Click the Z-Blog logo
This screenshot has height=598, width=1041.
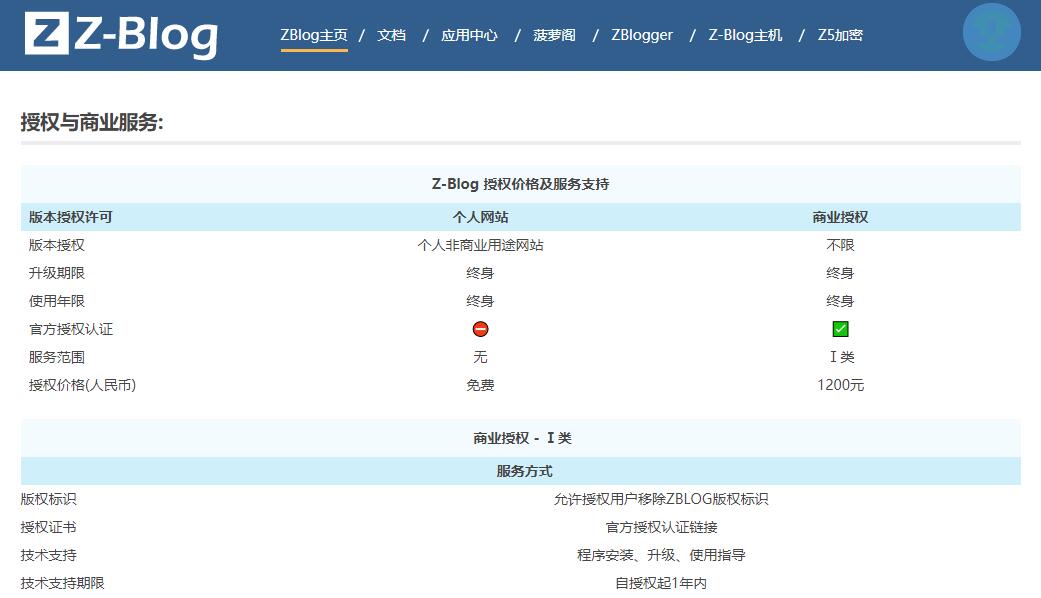(121, 35)
